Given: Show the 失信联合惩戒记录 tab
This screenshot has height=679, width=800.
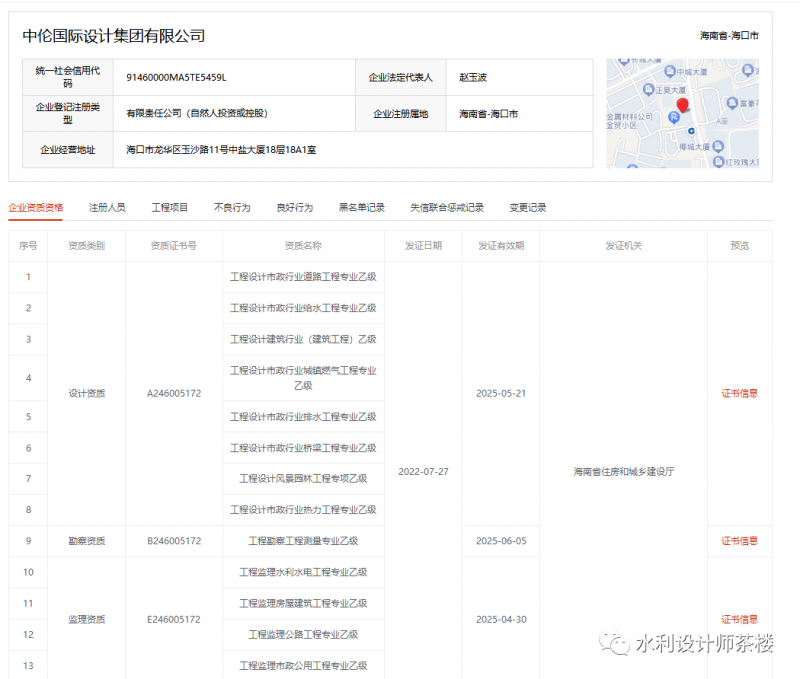Looking at the screenshot, I should point(447,208).
